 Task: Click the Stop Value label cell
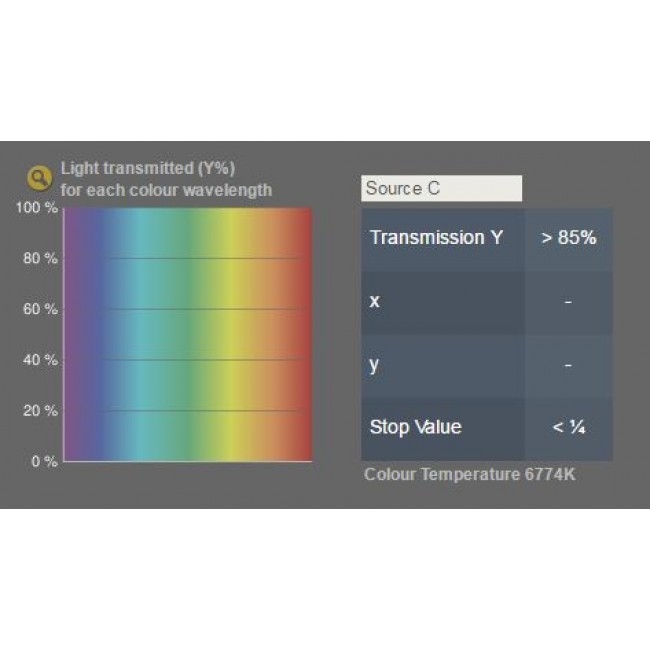point(443,429)
